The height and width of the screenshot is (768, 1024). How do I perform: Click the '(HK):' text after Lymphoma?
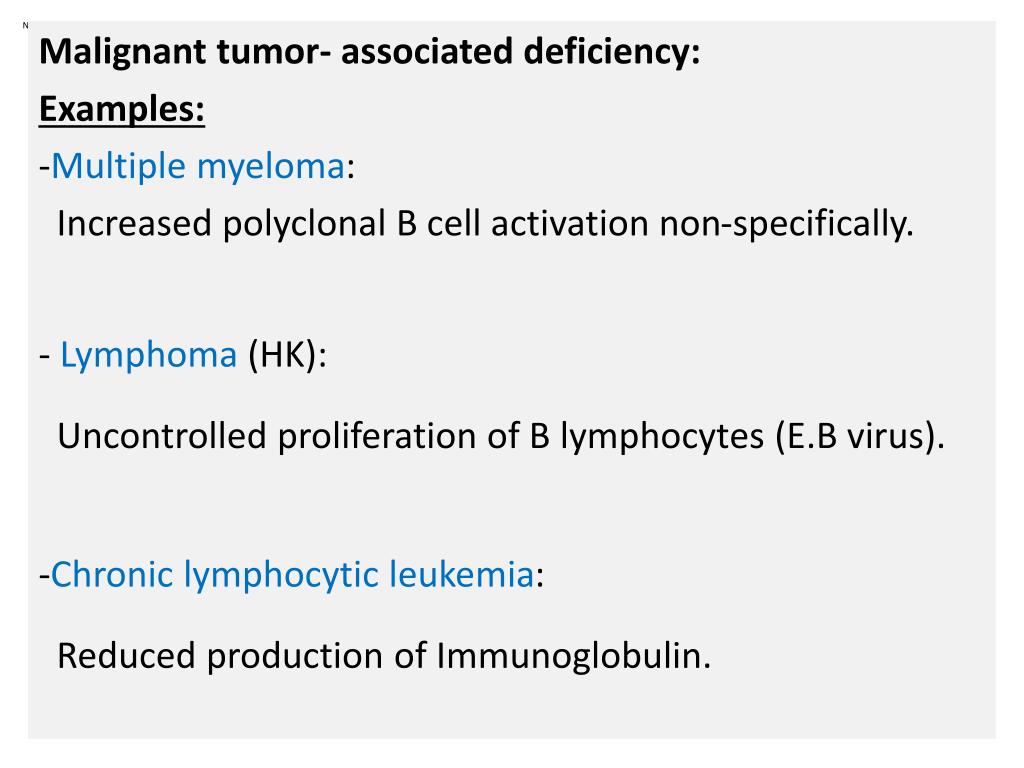(x=287, y=355)
